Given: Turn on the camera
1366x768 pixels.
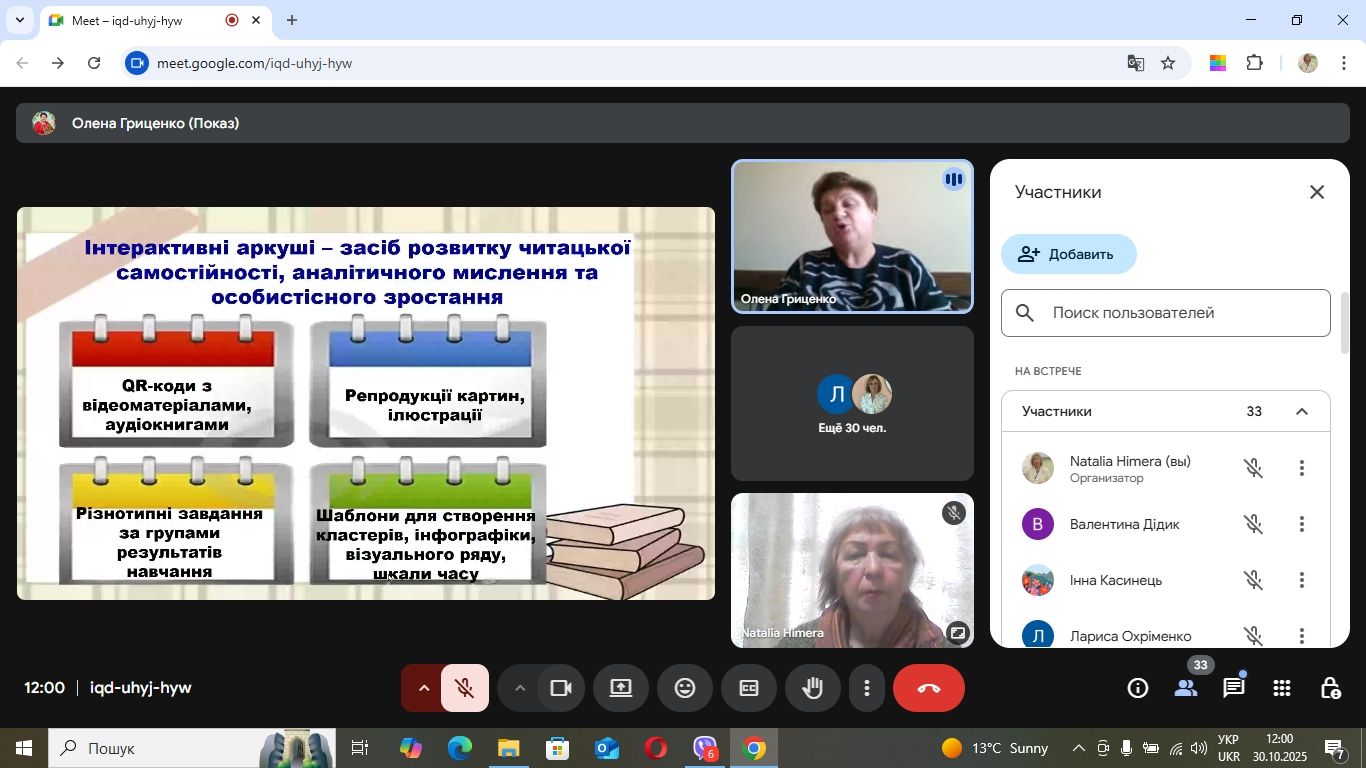Looking at the screenshot, I should coord(561,688).
